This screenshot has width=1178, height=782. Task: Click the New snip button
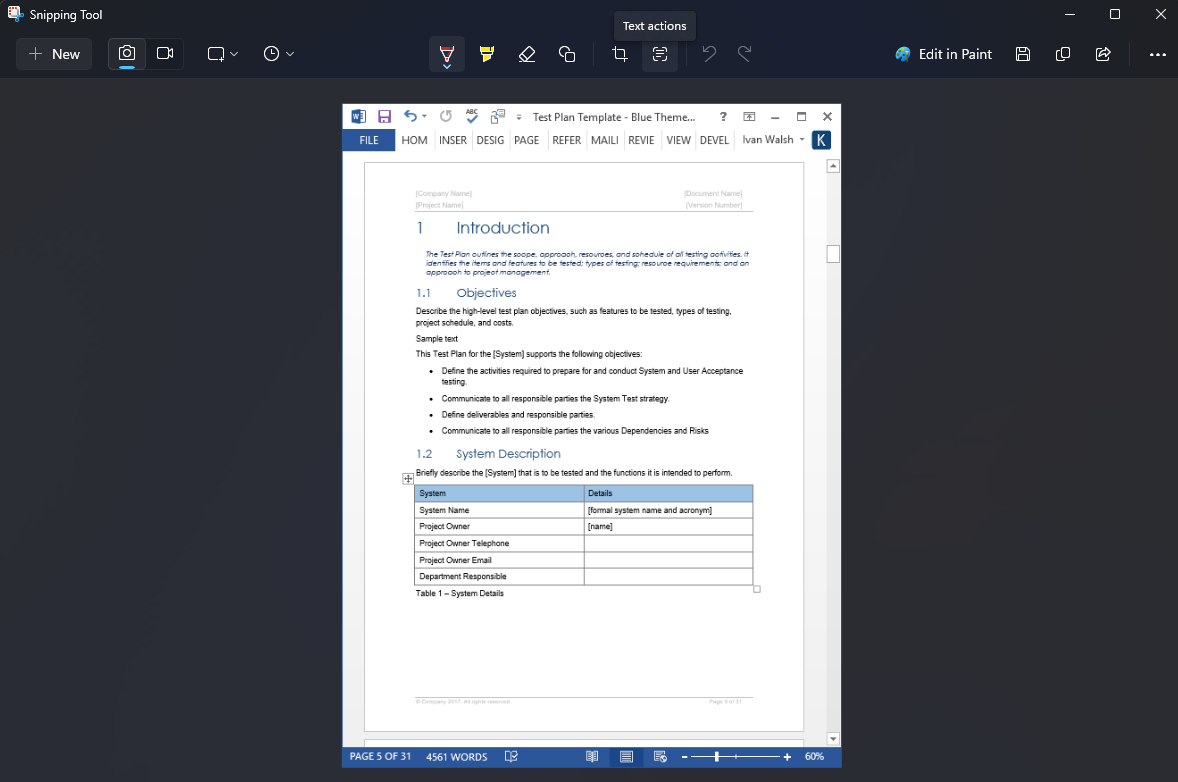(x=54, y=54)
